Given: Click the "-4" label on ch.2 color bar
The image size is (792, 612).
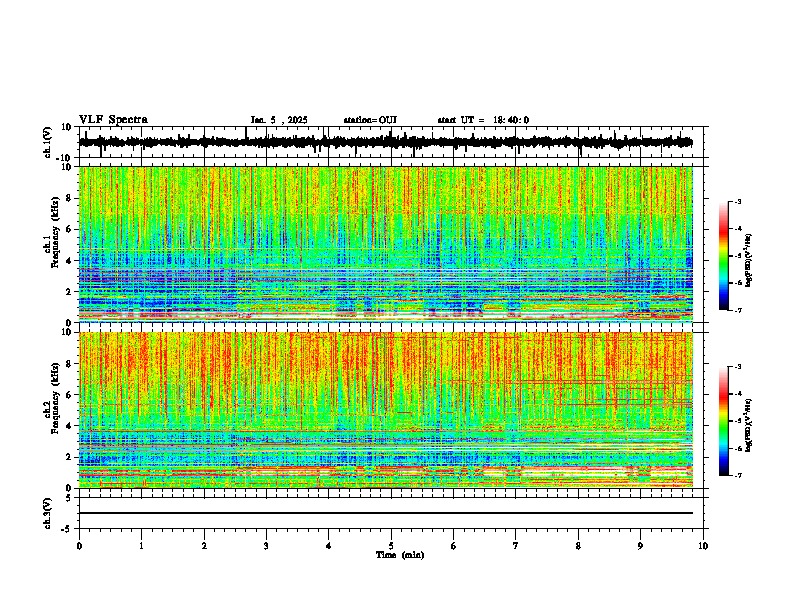Looking at the screenshot, I should tap(738, 393).
